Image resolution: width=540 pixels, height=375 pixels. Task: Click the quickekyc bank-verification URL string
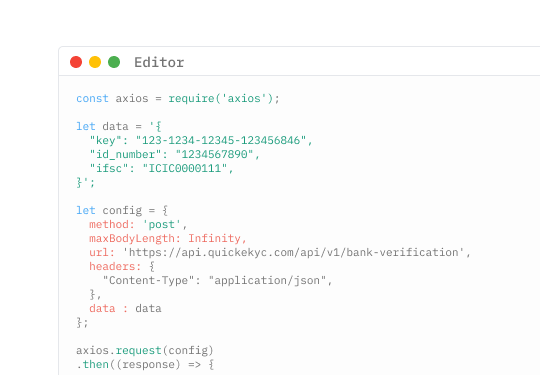pyautogui.click(x=294, y=252)
